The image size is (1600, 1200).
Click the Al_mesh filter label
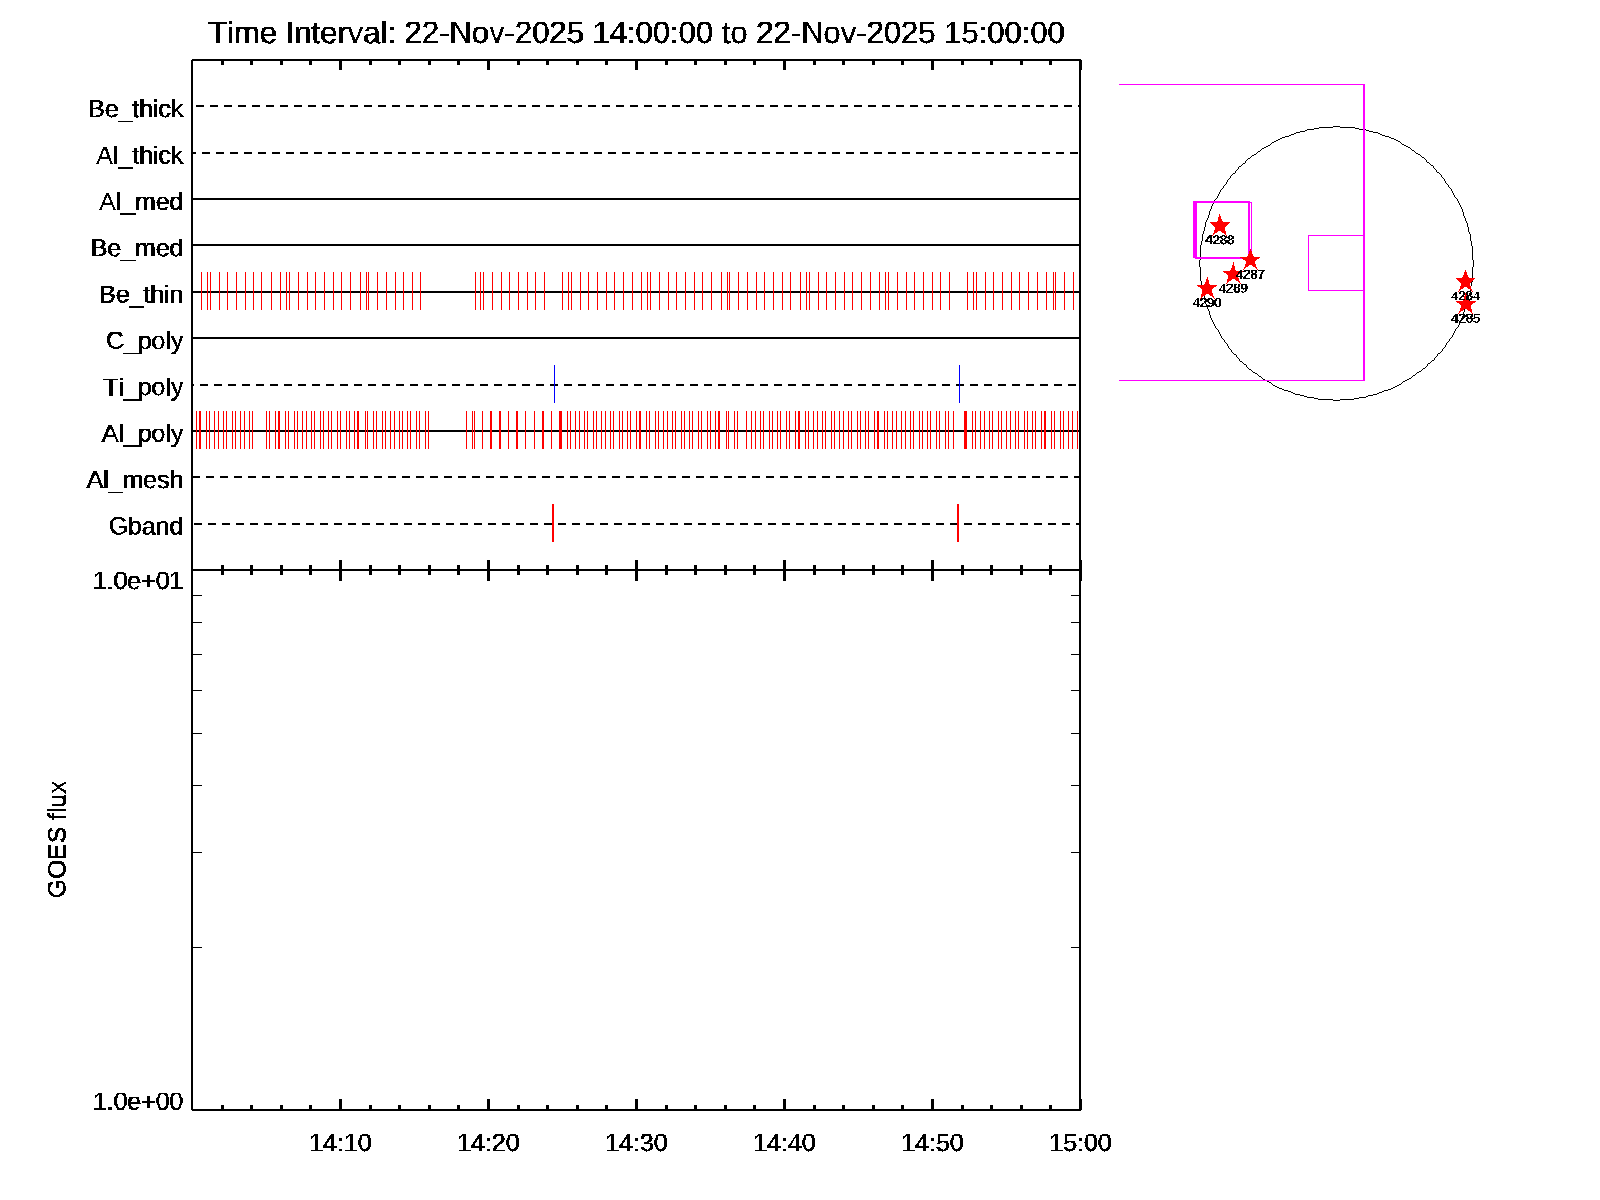point(135,480)
